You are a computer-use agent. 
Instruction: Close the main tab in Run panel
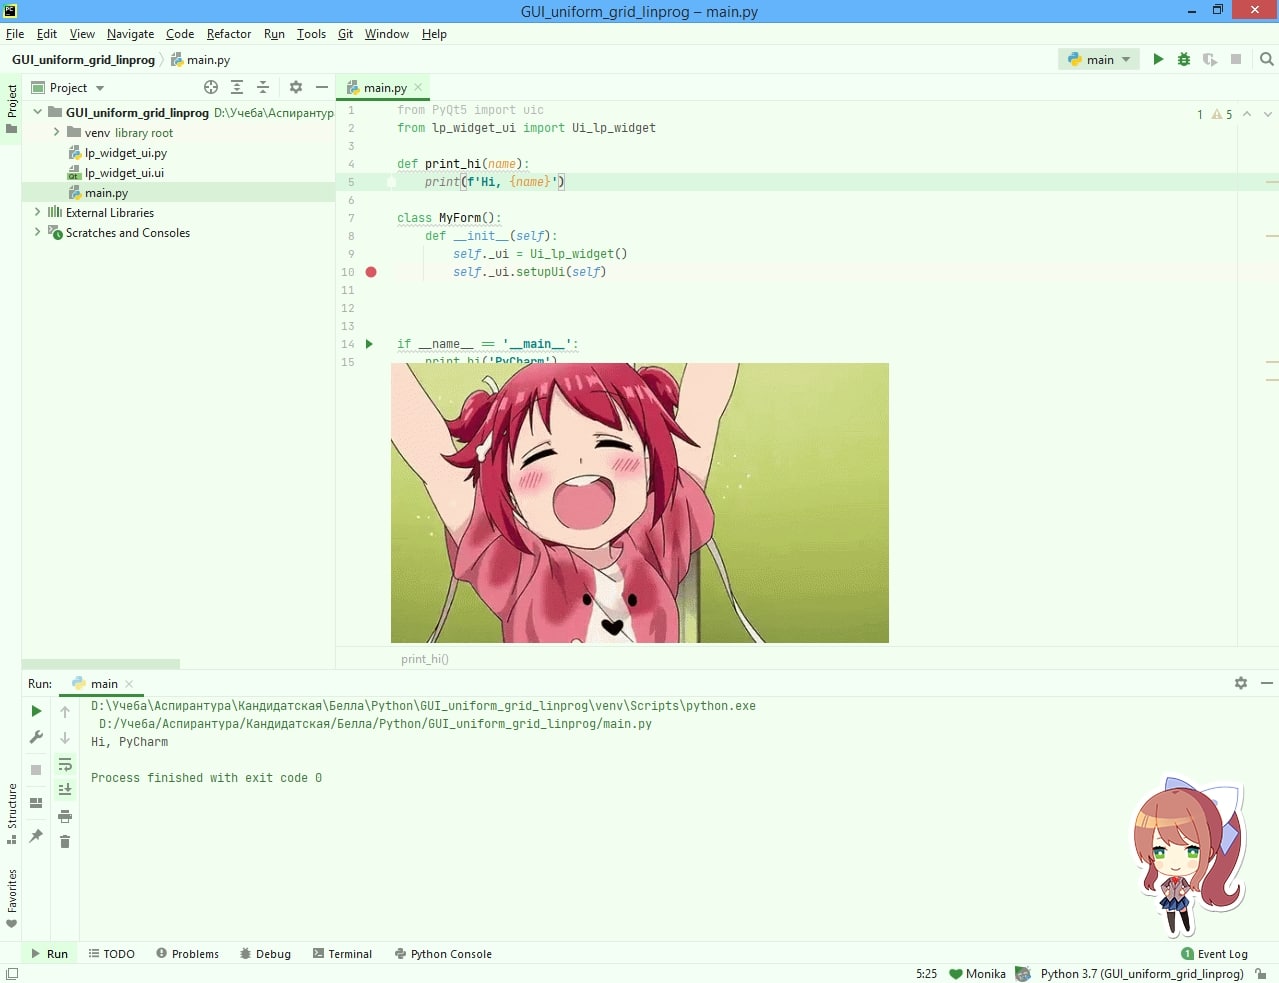pos(130,684)
